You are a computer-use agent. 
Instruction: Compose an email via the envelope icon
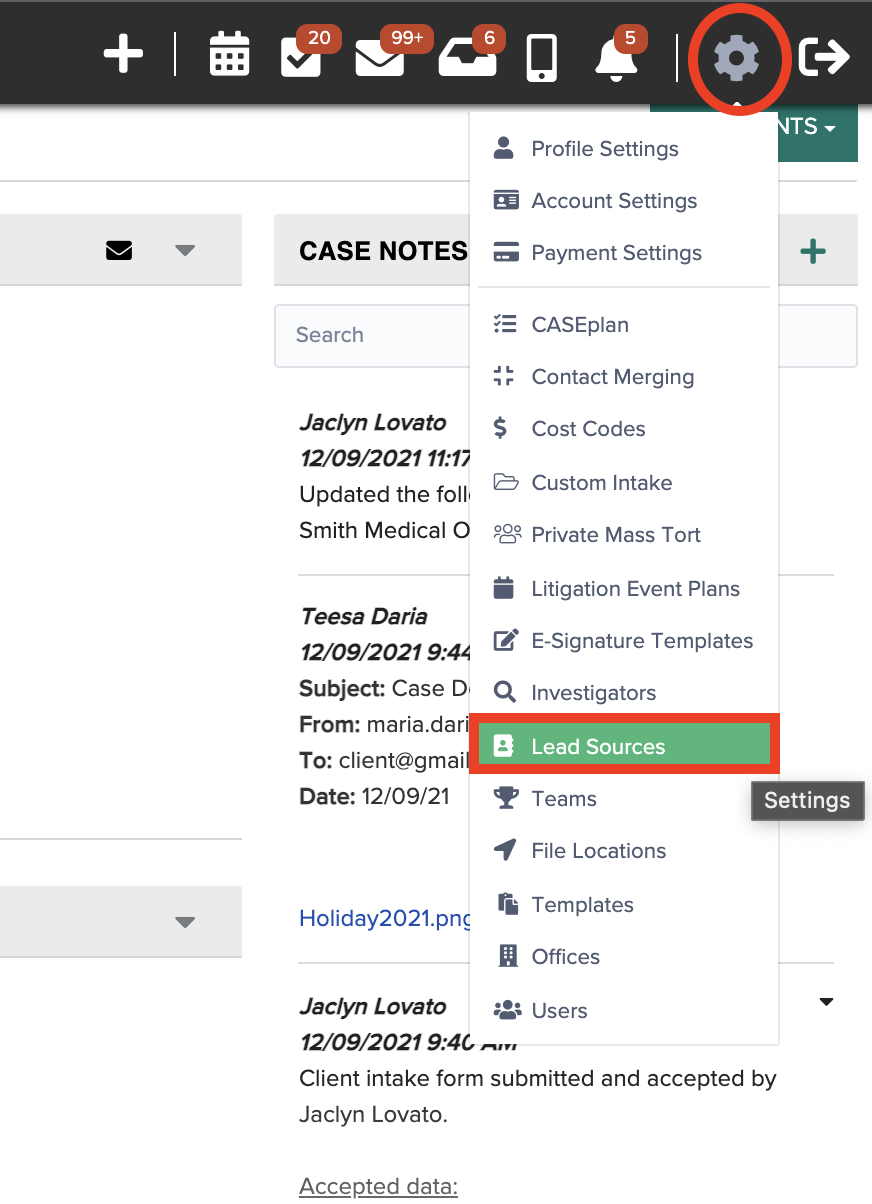pos(119,250)
